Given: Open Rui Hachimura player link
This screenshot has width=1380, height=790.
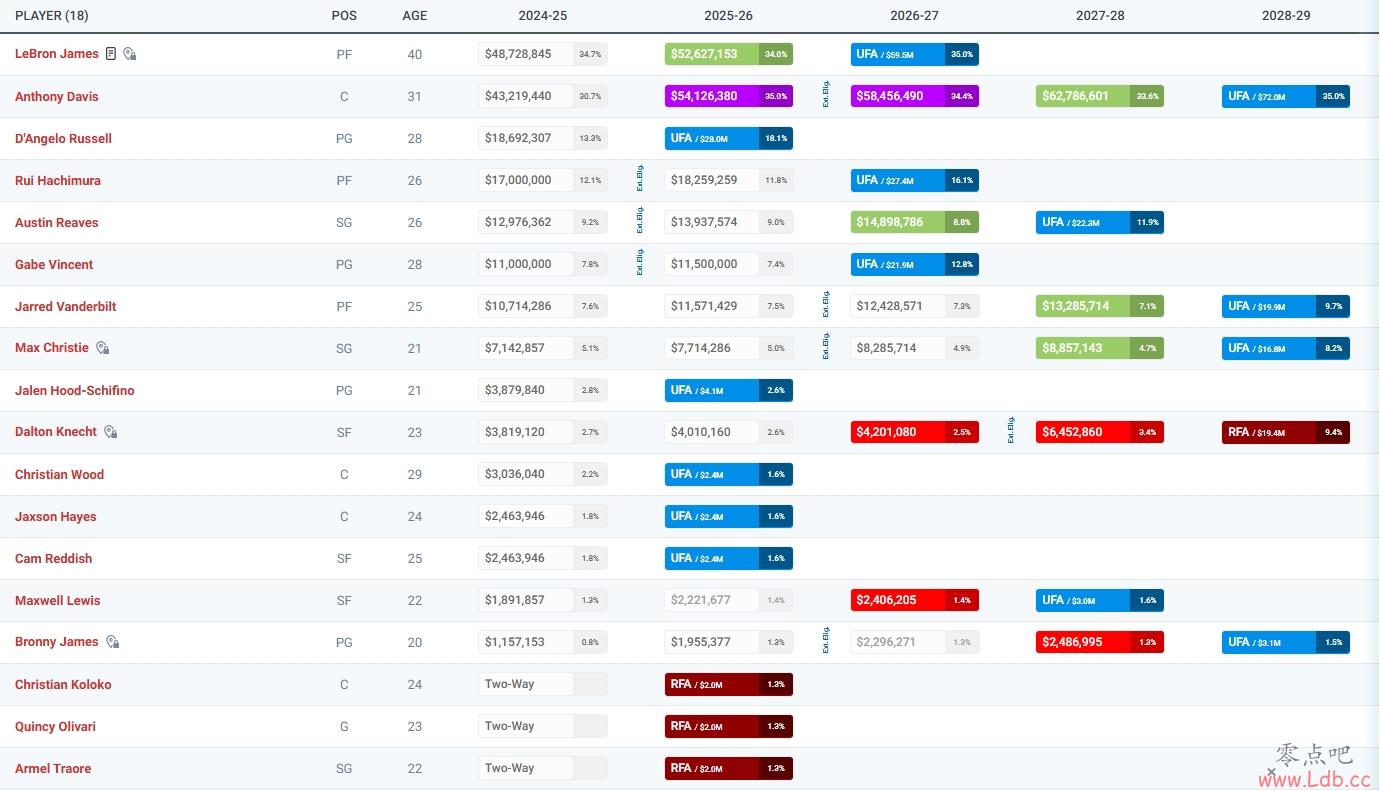Looking at the screenshot, I should (58, 181).
